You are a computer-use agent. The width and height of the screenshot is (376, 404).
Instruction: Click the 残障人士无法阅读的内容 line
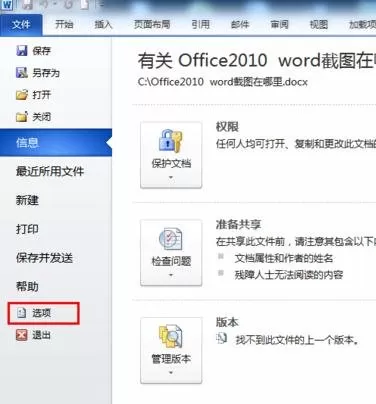pos(289,275)
